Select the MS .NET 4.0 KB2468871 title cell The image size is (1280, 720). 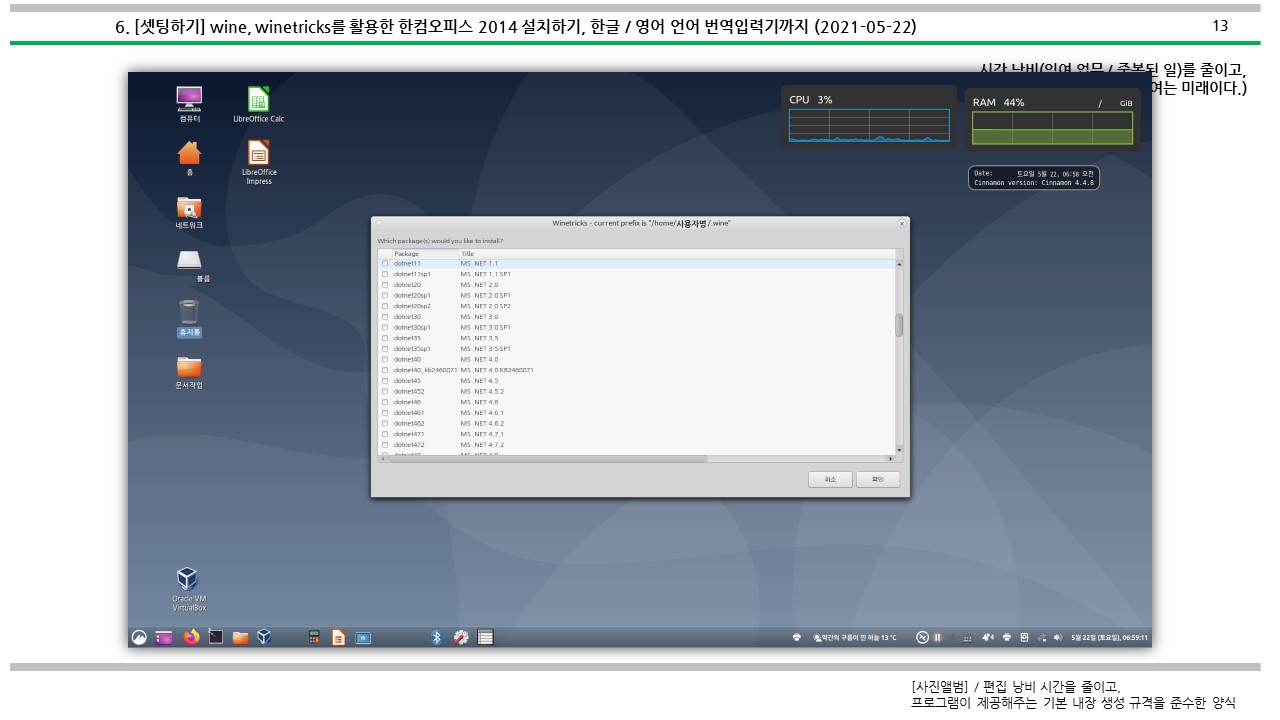497,370
